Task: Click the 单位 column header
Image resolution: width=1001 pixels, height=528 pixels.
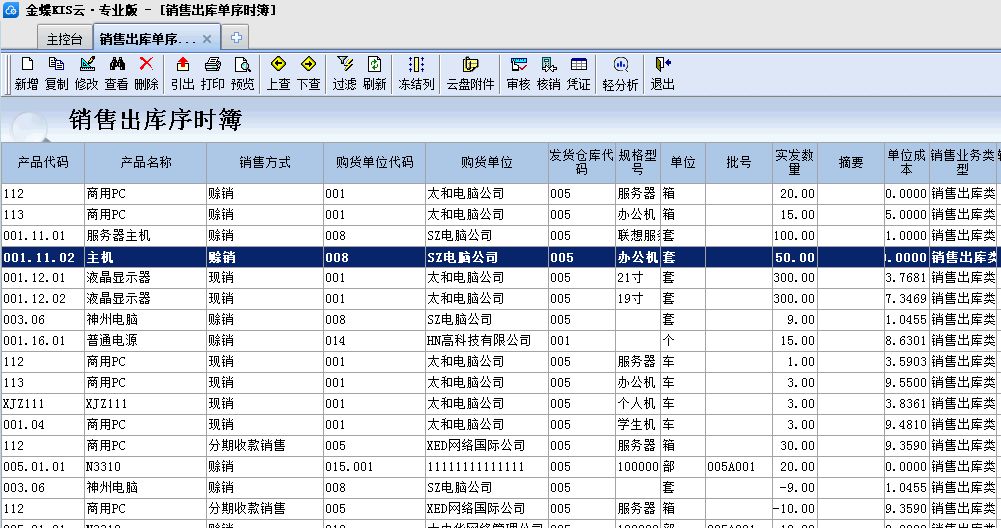Action: (683, 163)
